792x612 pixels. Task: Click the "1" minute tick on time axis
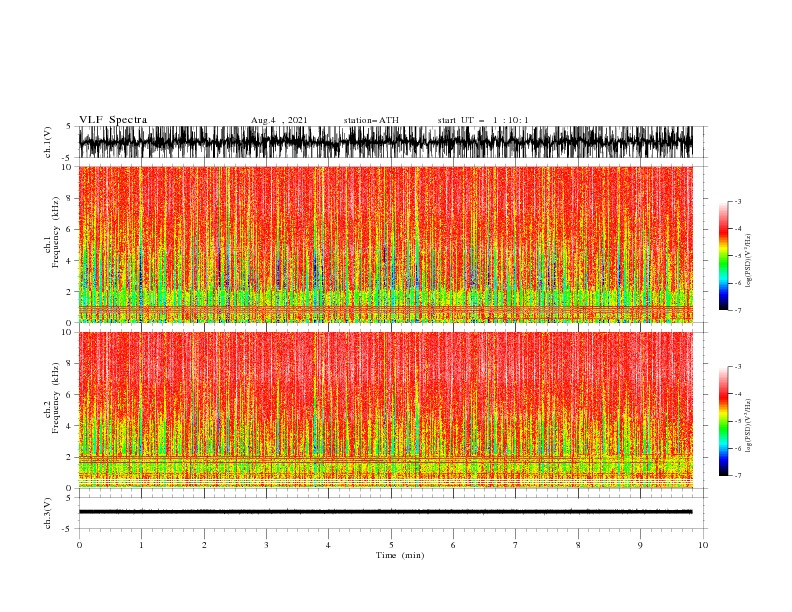(141, 545)
